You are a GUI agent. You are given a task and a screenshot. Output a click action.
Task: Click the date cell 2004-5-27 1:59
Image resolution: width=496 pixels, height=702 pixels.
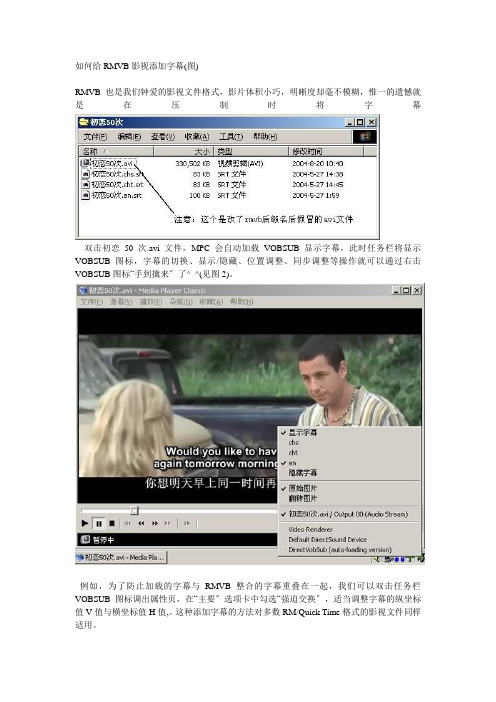coord(316,195)
